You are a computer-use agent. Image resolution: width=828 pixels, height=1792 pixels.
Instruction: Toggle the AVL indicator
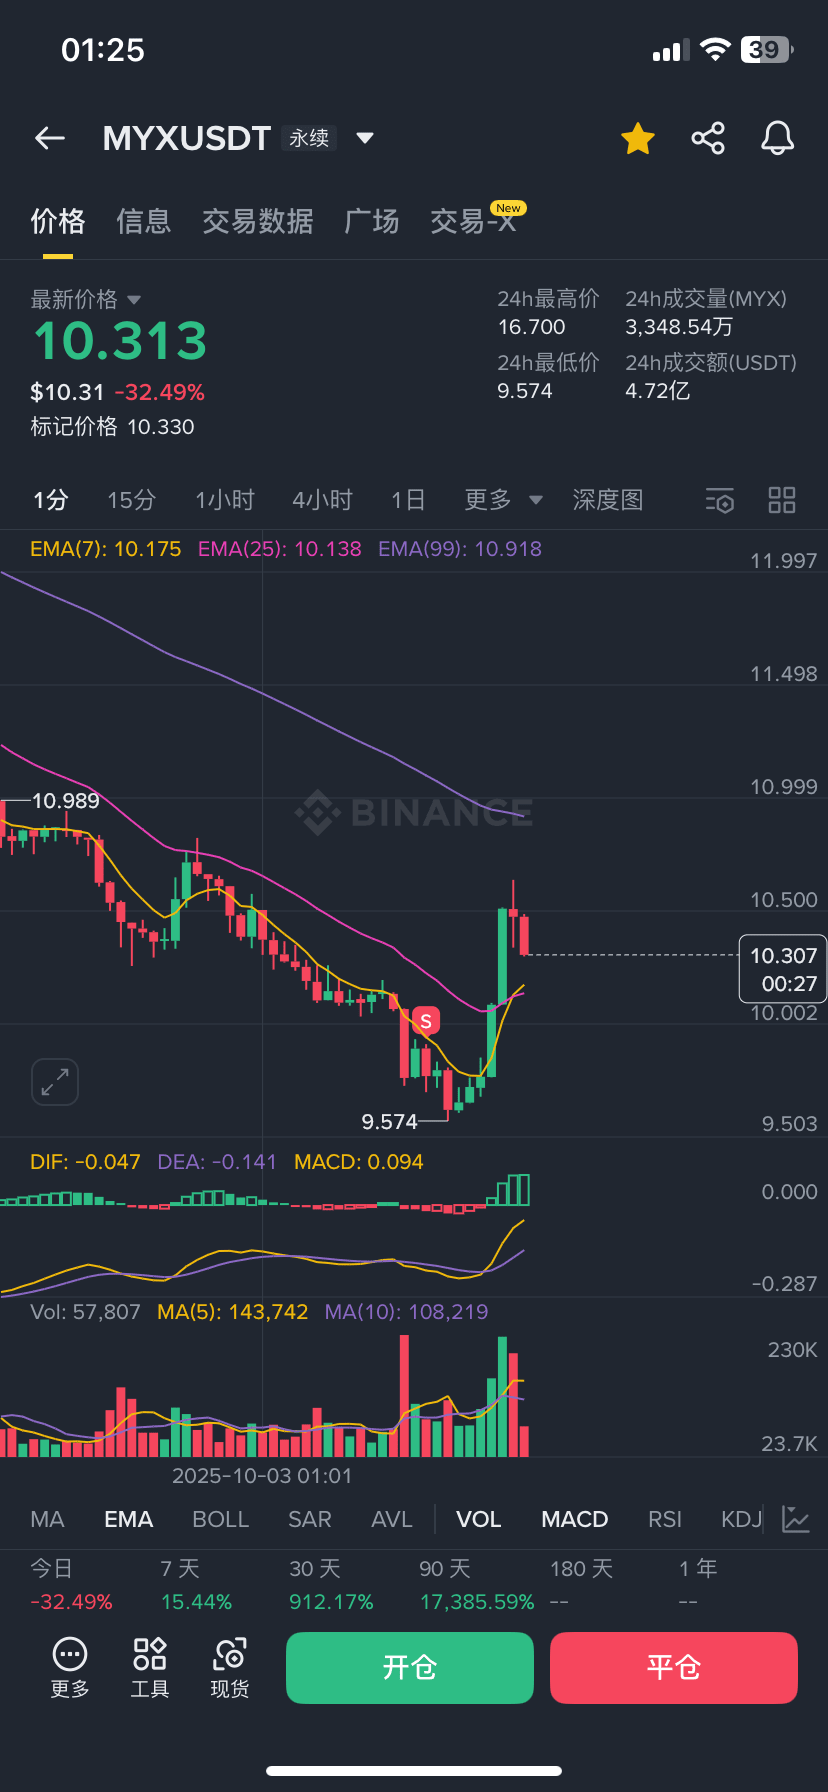pyautogui.click(x=392, y=1519)
